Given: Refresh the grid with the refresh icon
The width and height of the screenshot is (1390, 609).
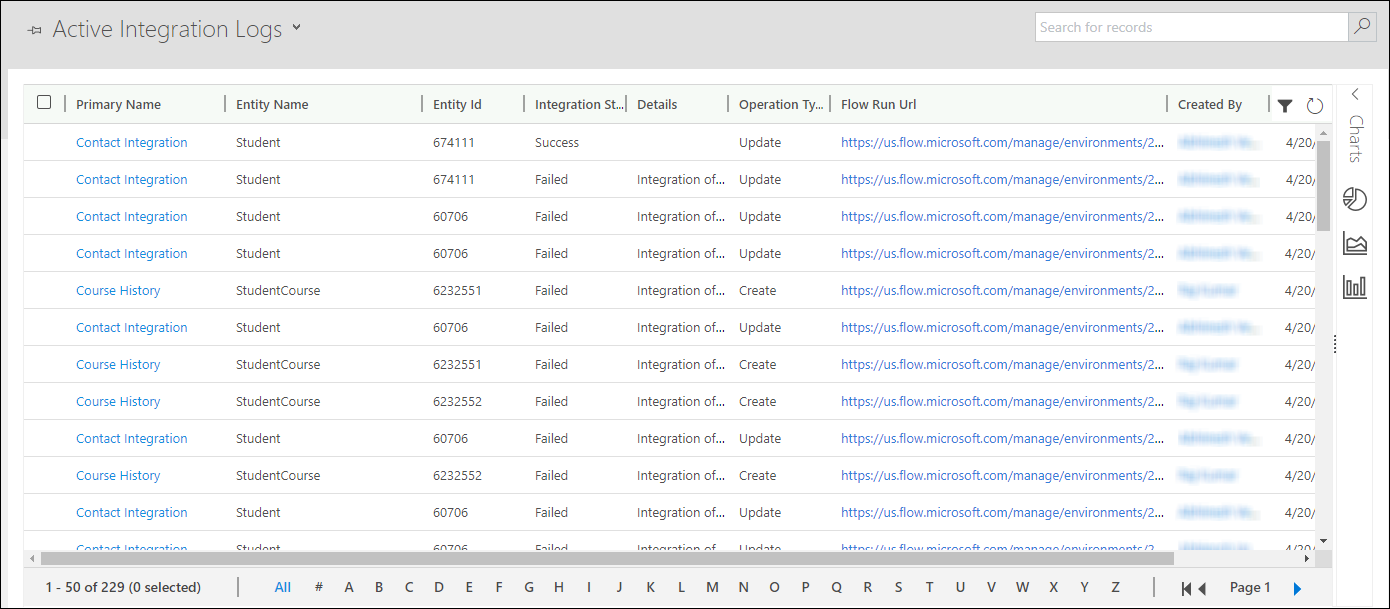Looking at the screenshot, I should pos(1314,106).
